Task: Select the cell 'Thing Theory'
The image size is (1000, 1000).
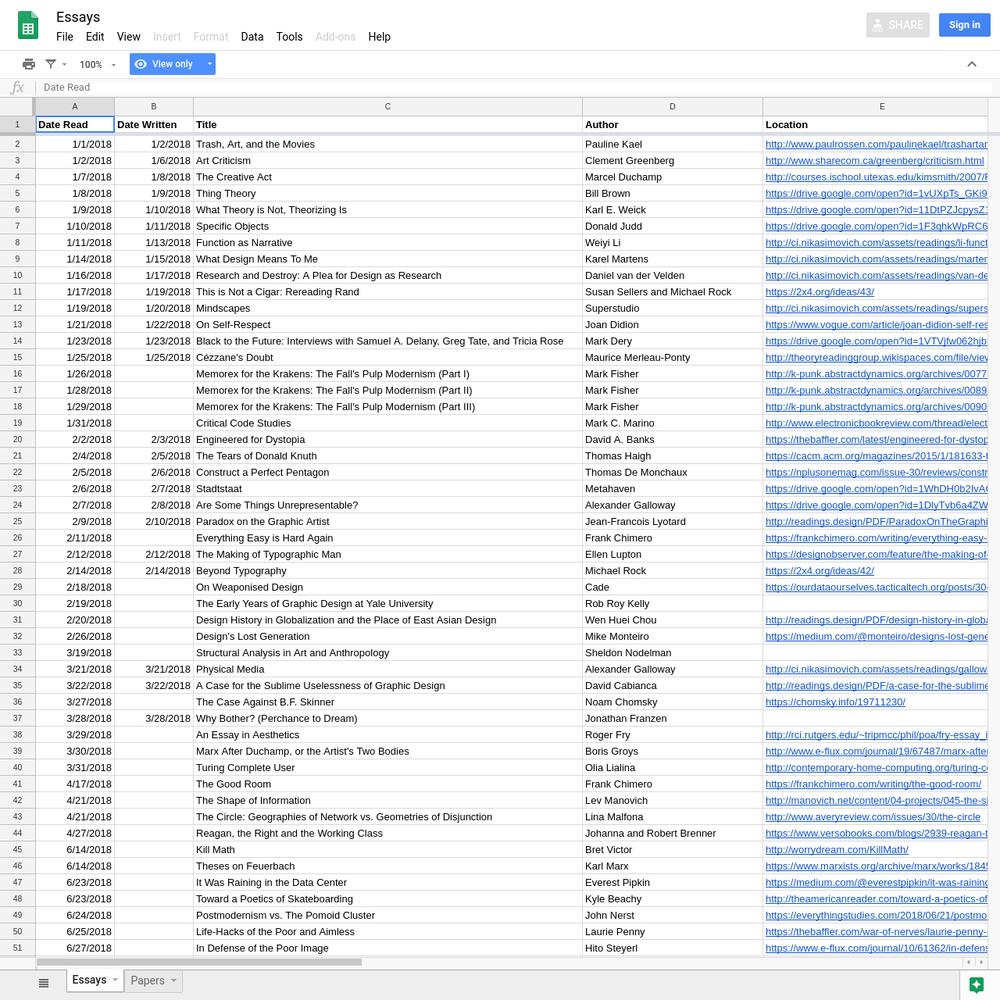Action: [x=388, y=193]
